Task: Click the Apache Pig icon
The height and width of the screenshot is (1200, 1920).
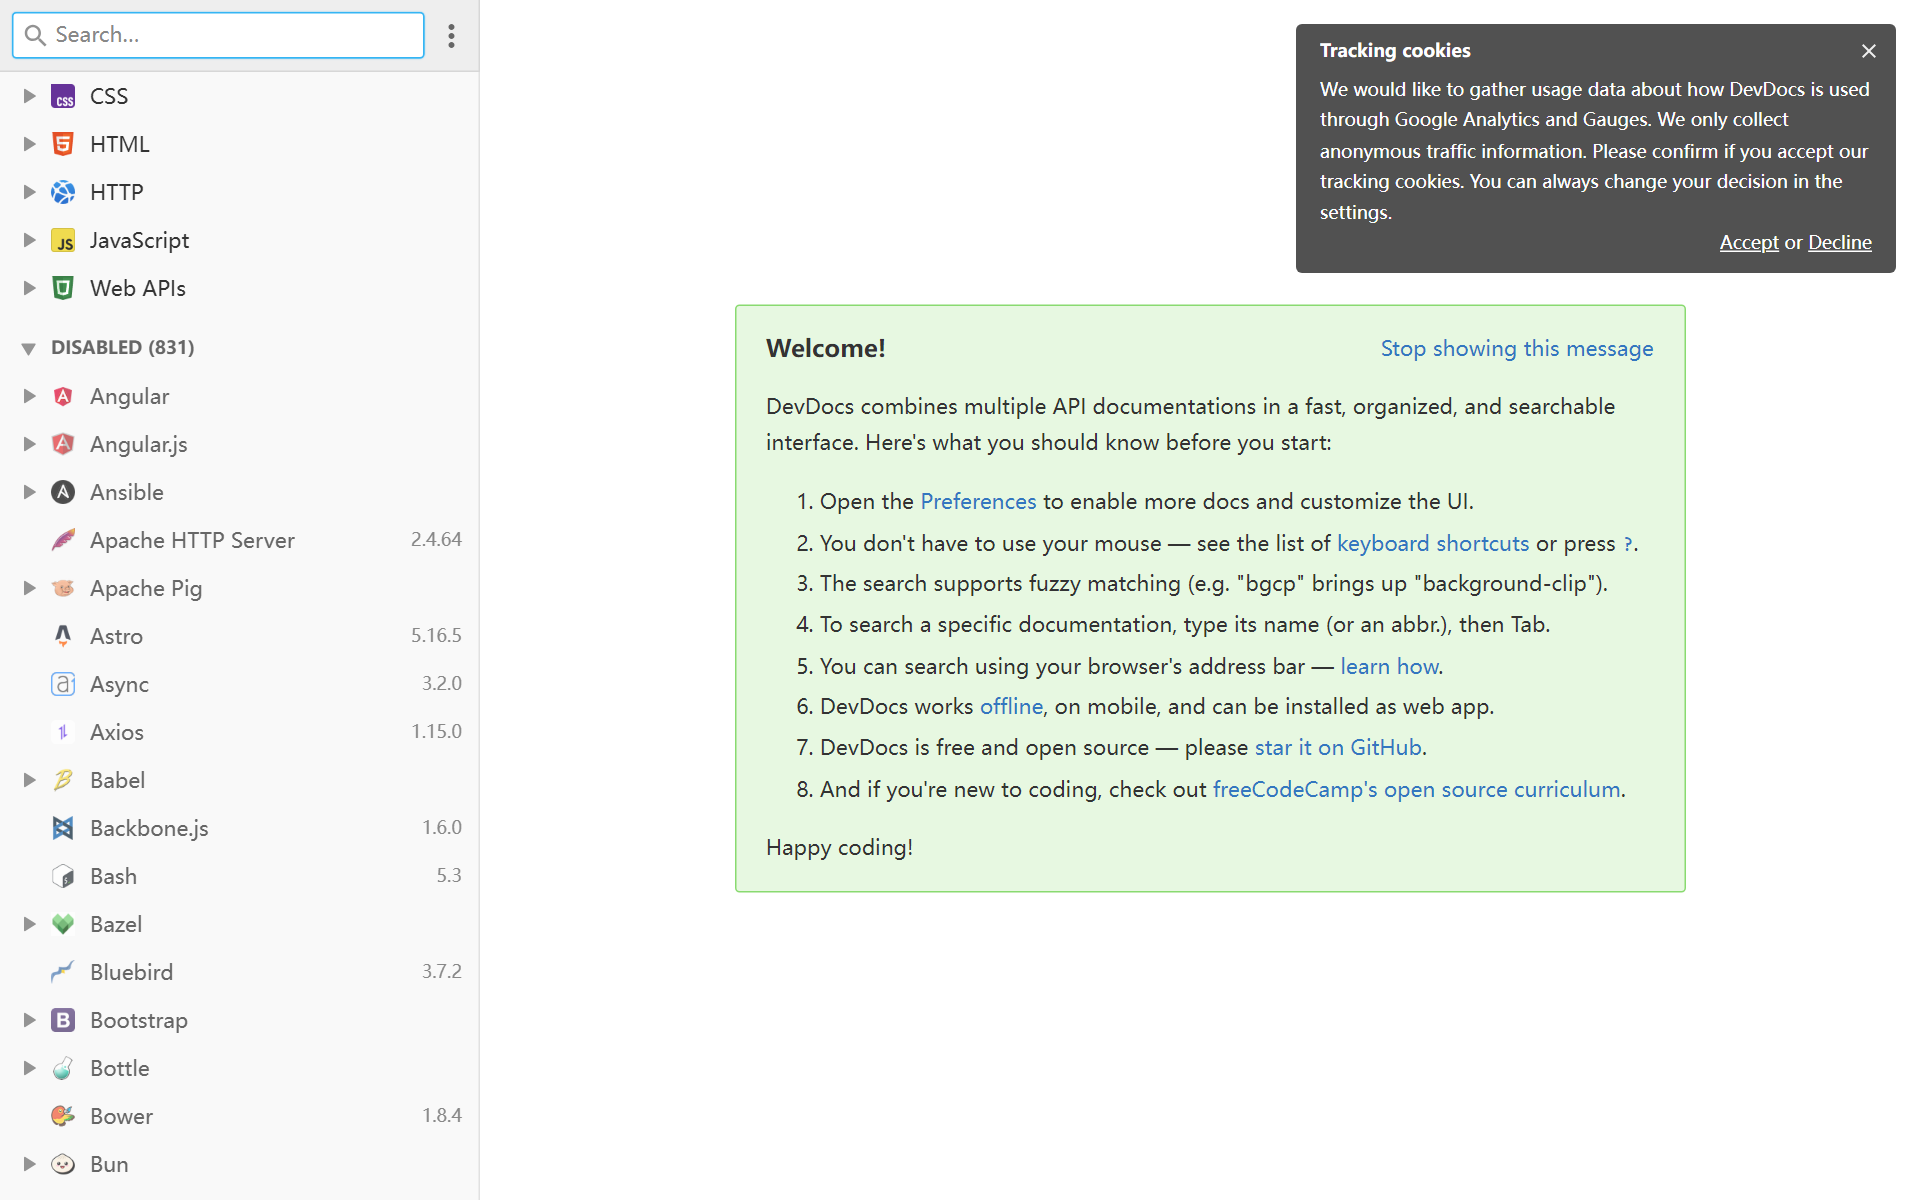Action: click(x=63, y=588)
